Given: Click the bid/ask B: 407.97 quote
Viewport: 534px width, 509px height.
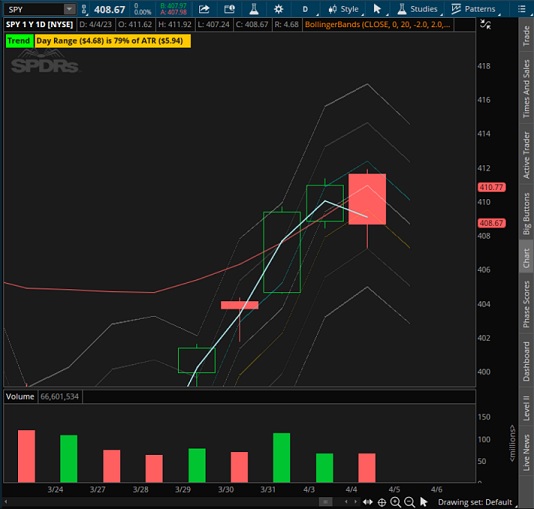Looking at the screenshot, I should (x=173, y=6).
